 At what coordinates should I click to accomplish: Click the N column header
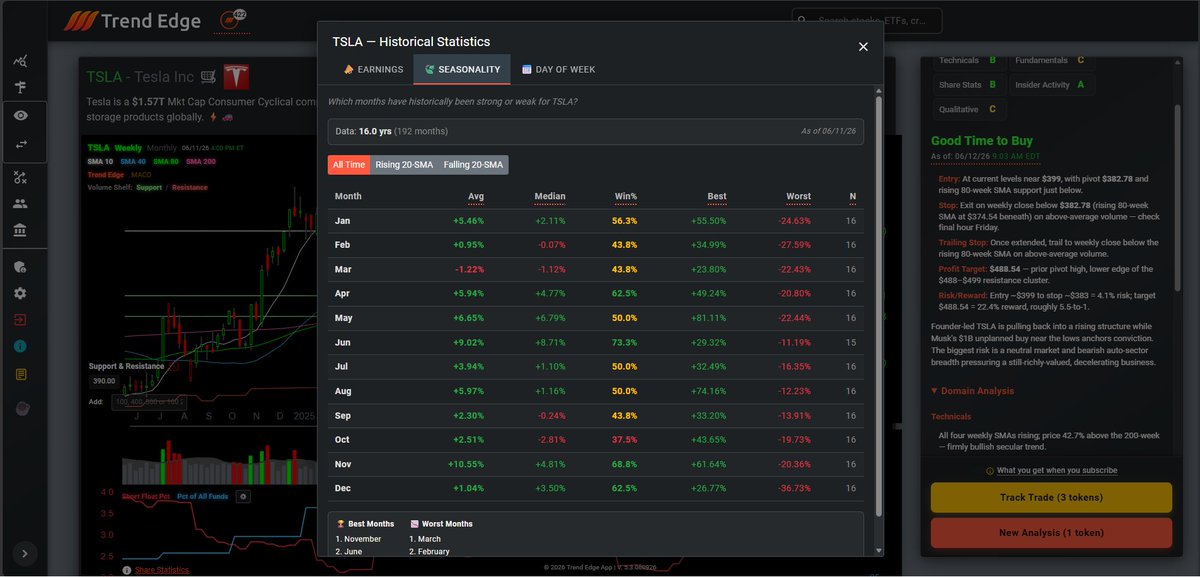point(852,197)
